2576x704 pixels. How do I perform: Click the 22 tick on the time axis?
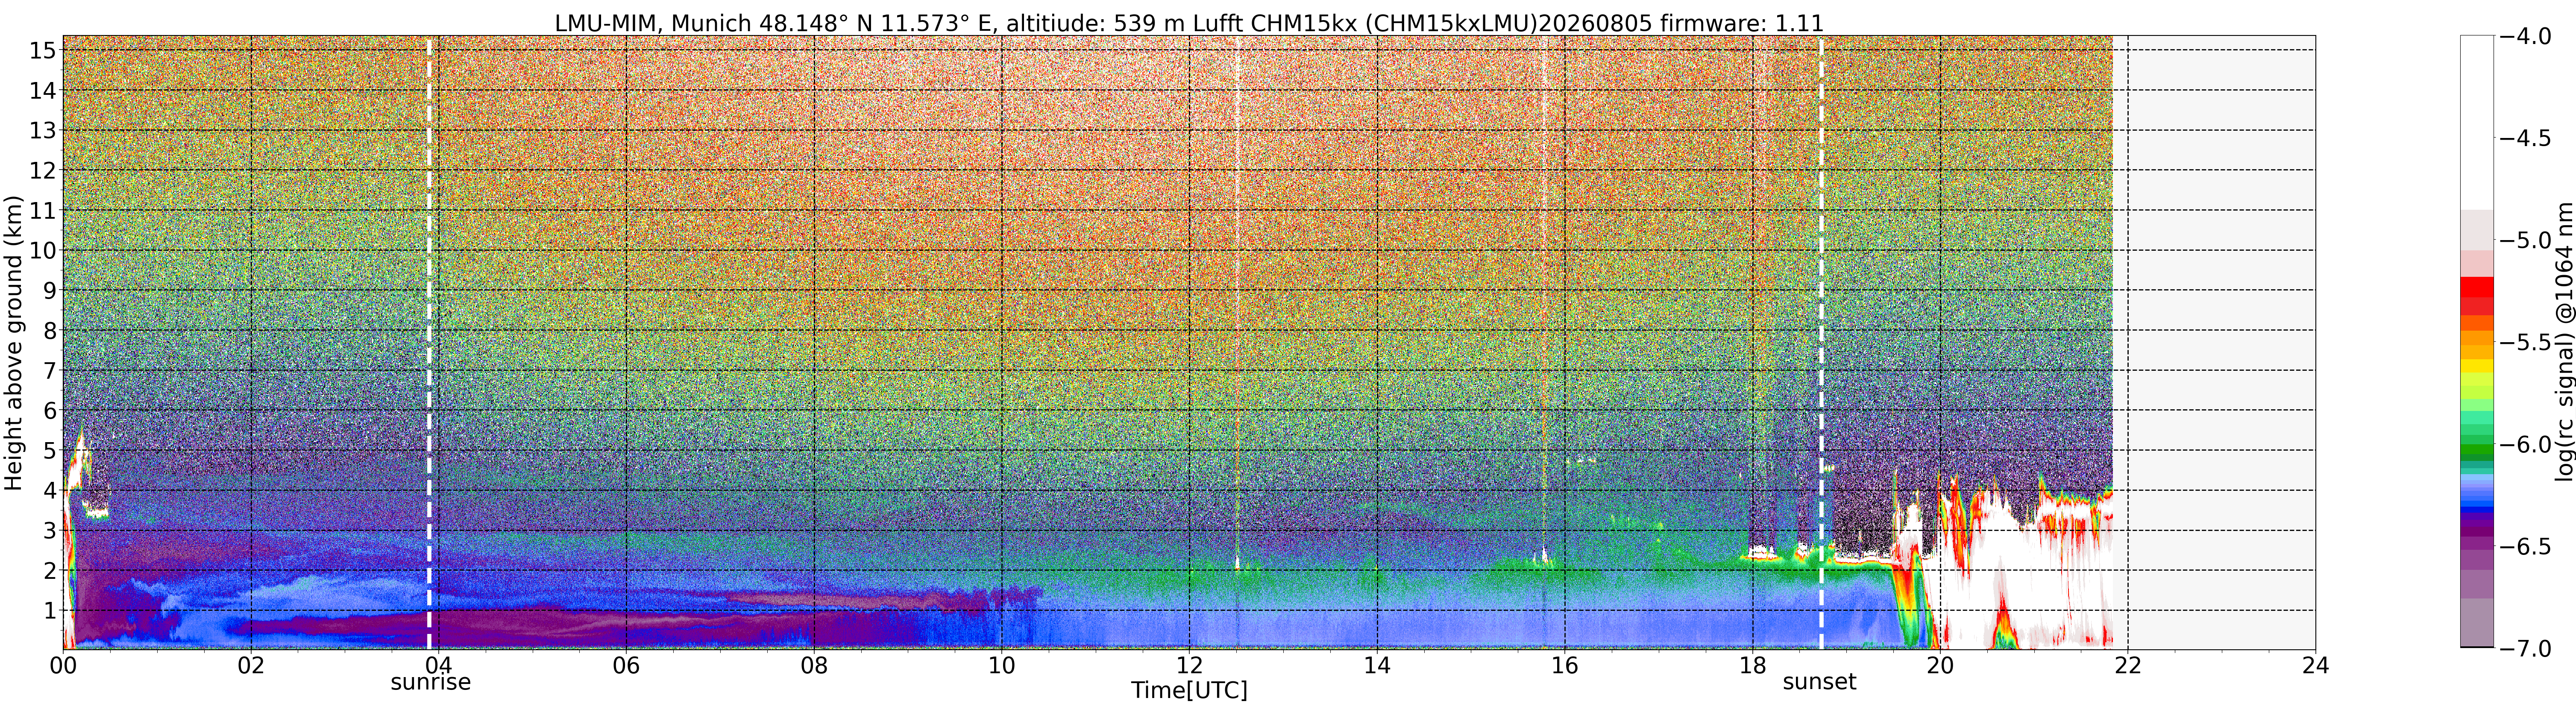pos(2127,665)
